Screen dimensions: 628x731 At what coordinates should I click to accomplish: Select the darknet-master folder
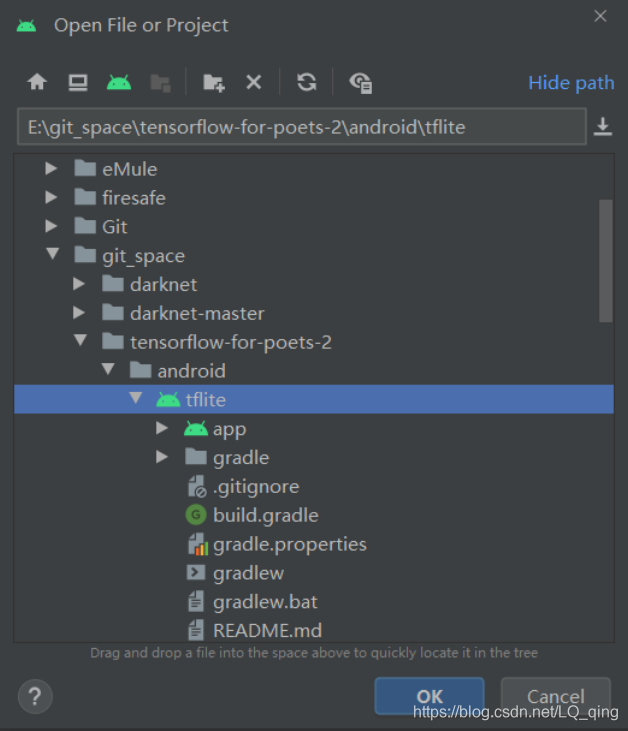tap(314, 313)
